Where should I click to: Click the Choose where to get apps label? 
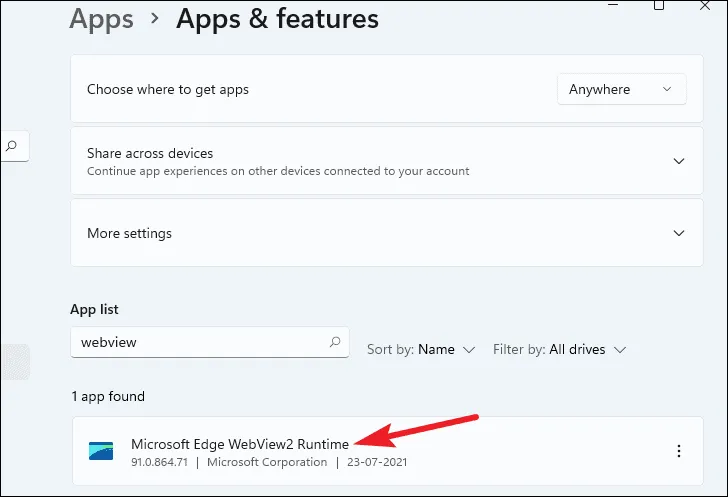(168, 89)
